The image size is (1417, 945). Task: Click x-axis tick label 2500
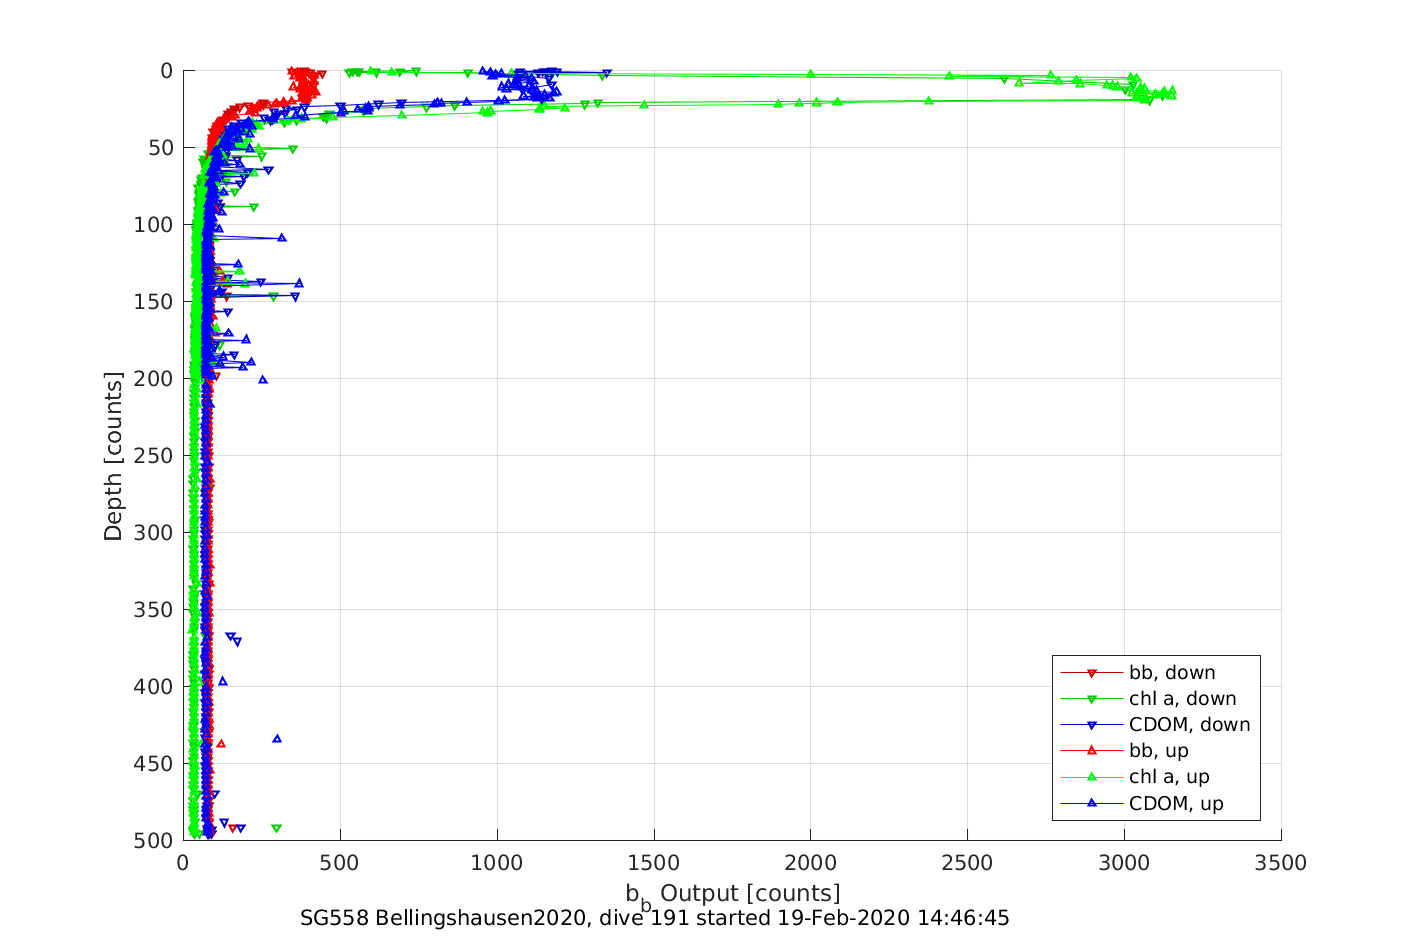click(968, 863)
